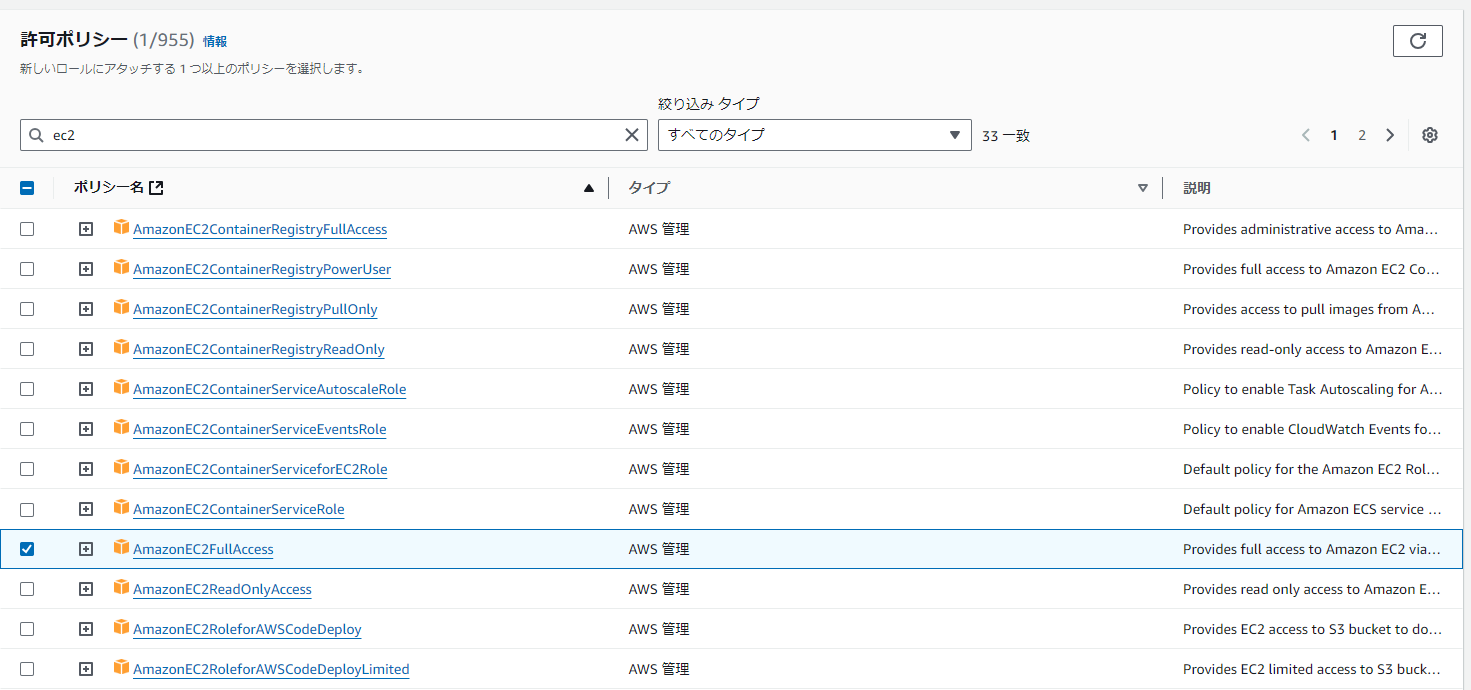
Task: Sort by タイプ column arrow
Action: pos(1143,188)
